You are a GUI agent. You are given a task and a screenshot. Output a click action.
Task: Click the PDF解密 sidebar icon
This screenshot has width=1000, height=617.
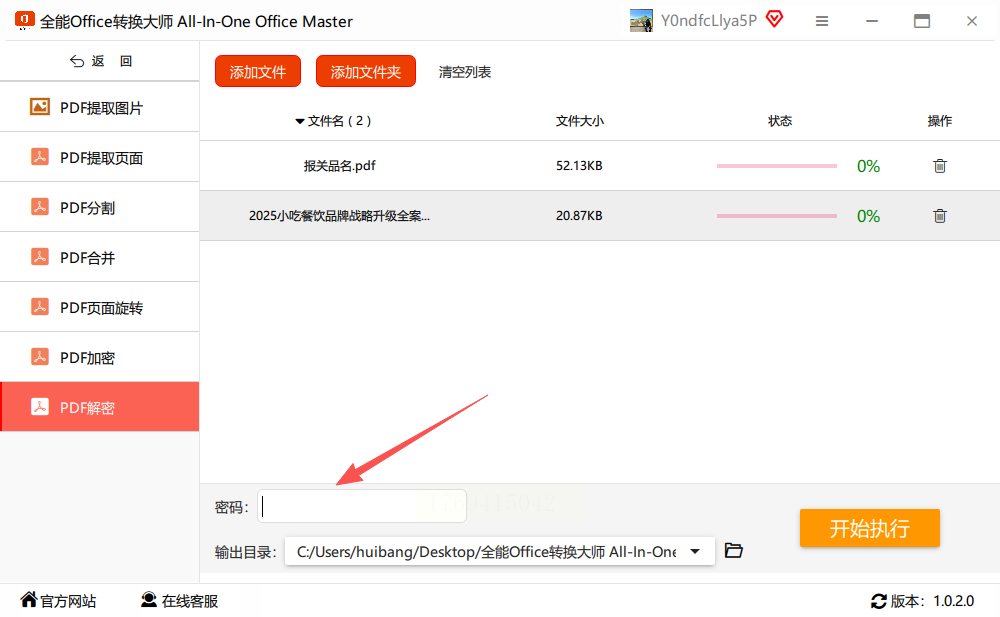pos(40,406)
